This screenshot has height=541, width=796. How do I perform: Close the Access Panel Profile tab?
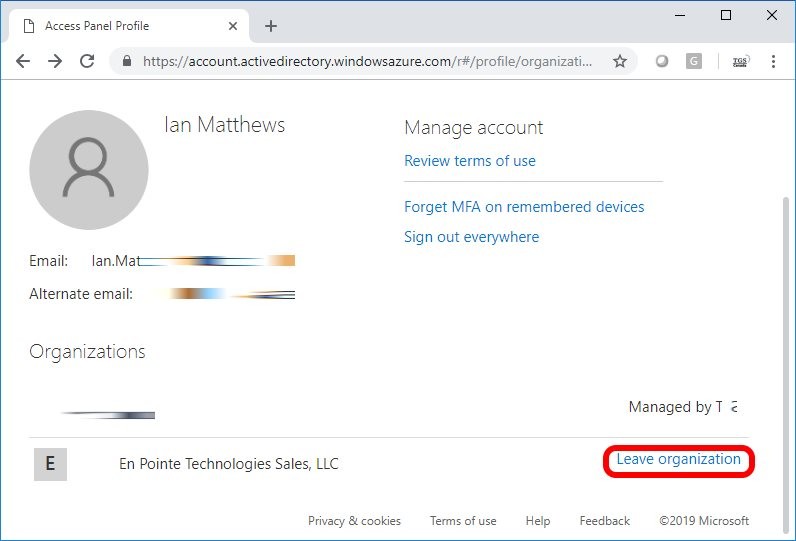[232, 26]
